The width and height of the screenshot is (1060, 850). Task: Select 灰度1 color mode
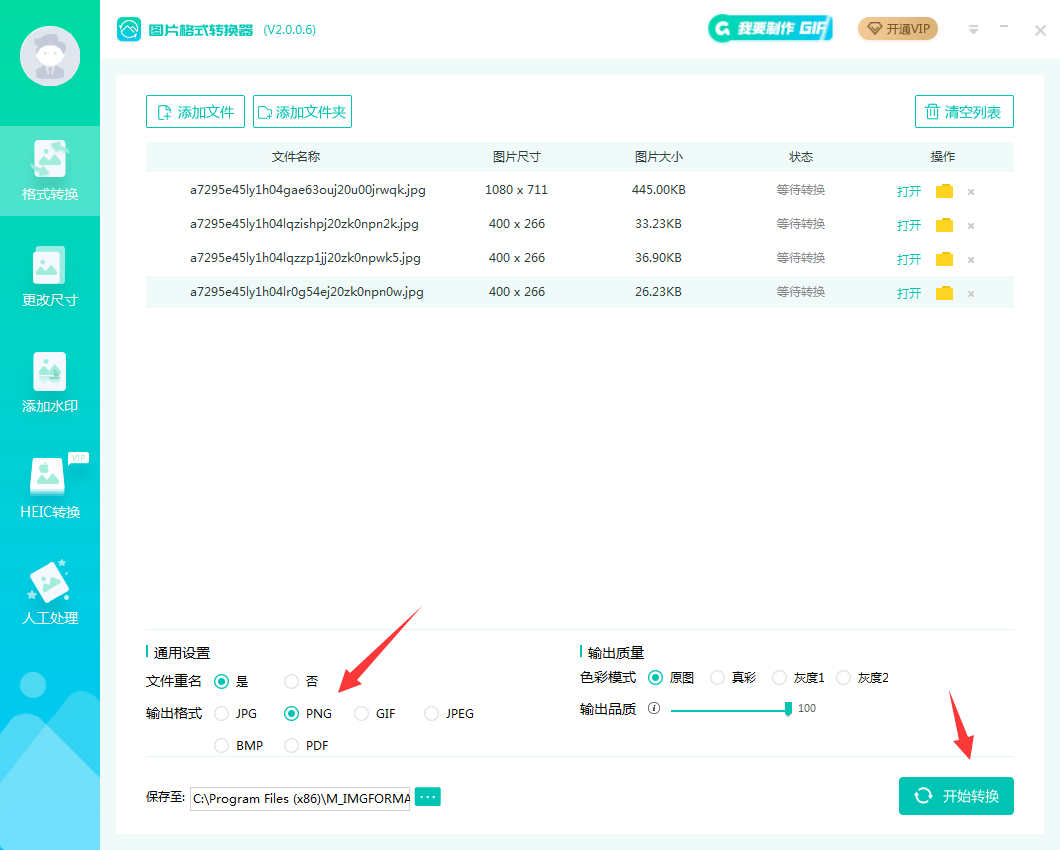[x=779, y=677]
